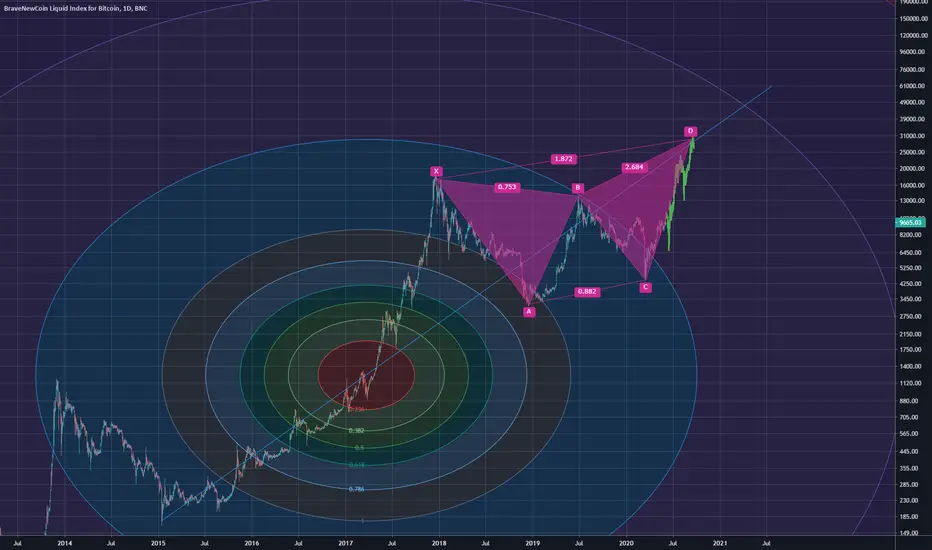932x550 pixels.
Task: Click the 2.684 ratio label
Action: tap(634, 167)
